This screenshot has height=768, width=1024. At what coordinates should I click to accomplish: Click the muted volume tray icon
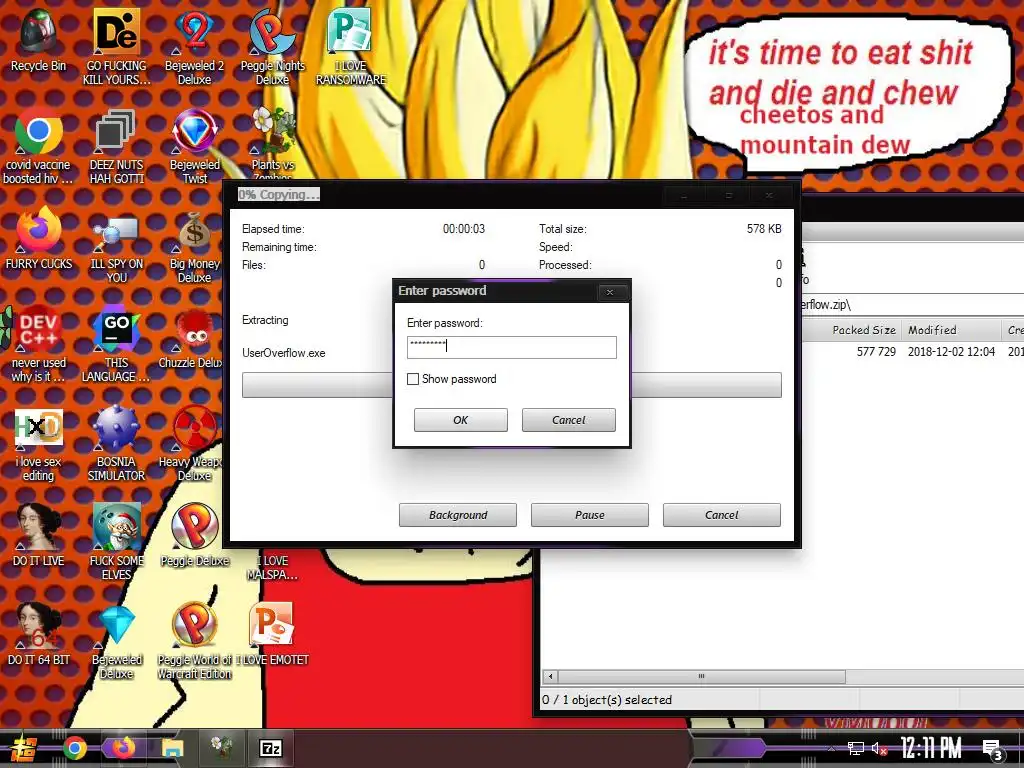pos(879,748)
